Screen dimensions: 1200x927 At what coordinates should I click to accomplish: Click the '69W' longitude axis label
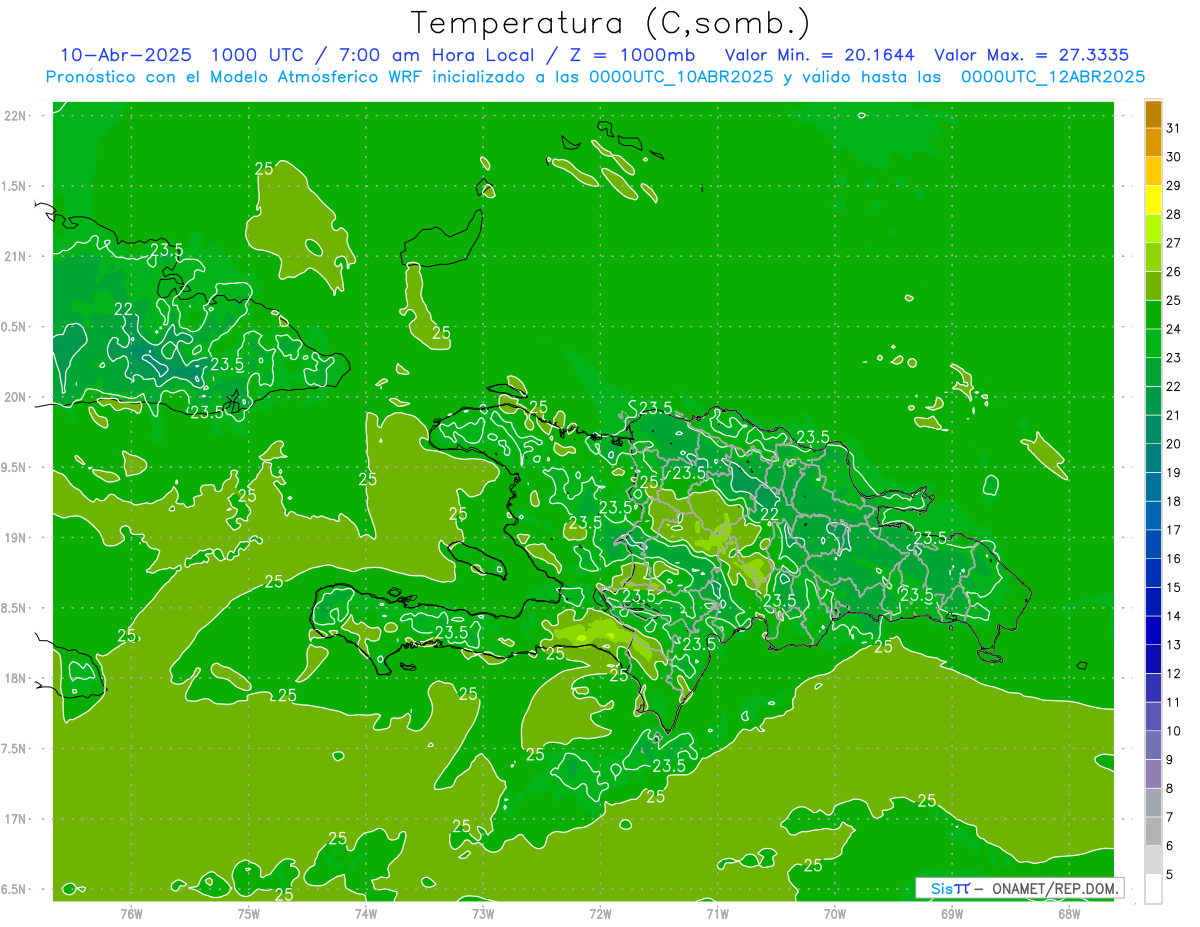952,913
